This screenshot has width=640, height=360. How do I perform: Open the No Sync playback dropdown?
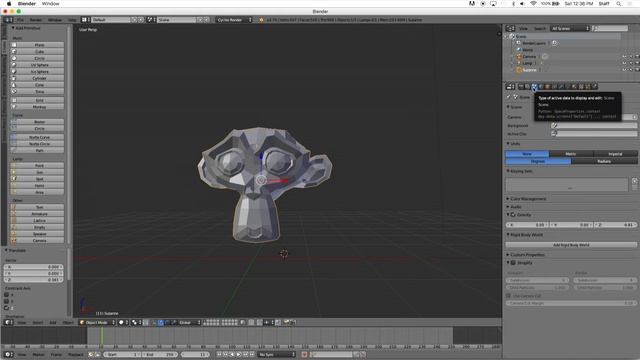tap(276, 354)
